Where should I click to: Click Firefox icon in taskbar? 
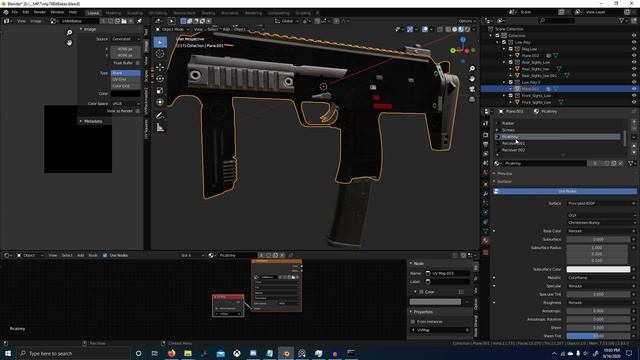coord(171,353)
